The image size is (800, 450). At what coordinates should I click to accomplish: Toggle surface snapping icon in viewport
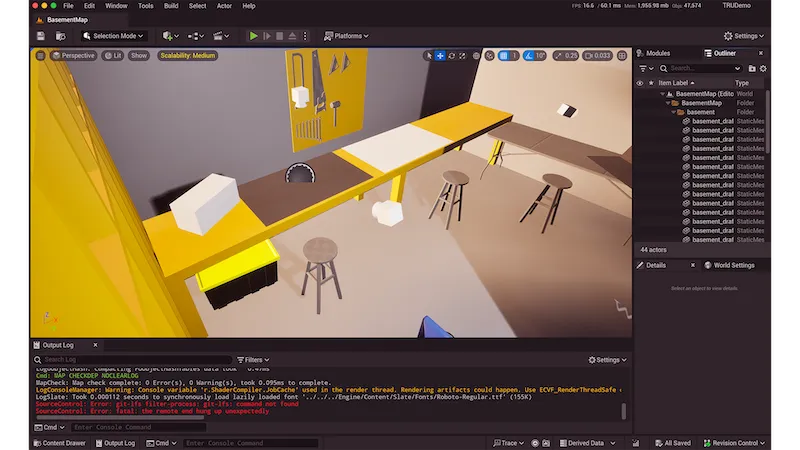(x=490, y=56)
